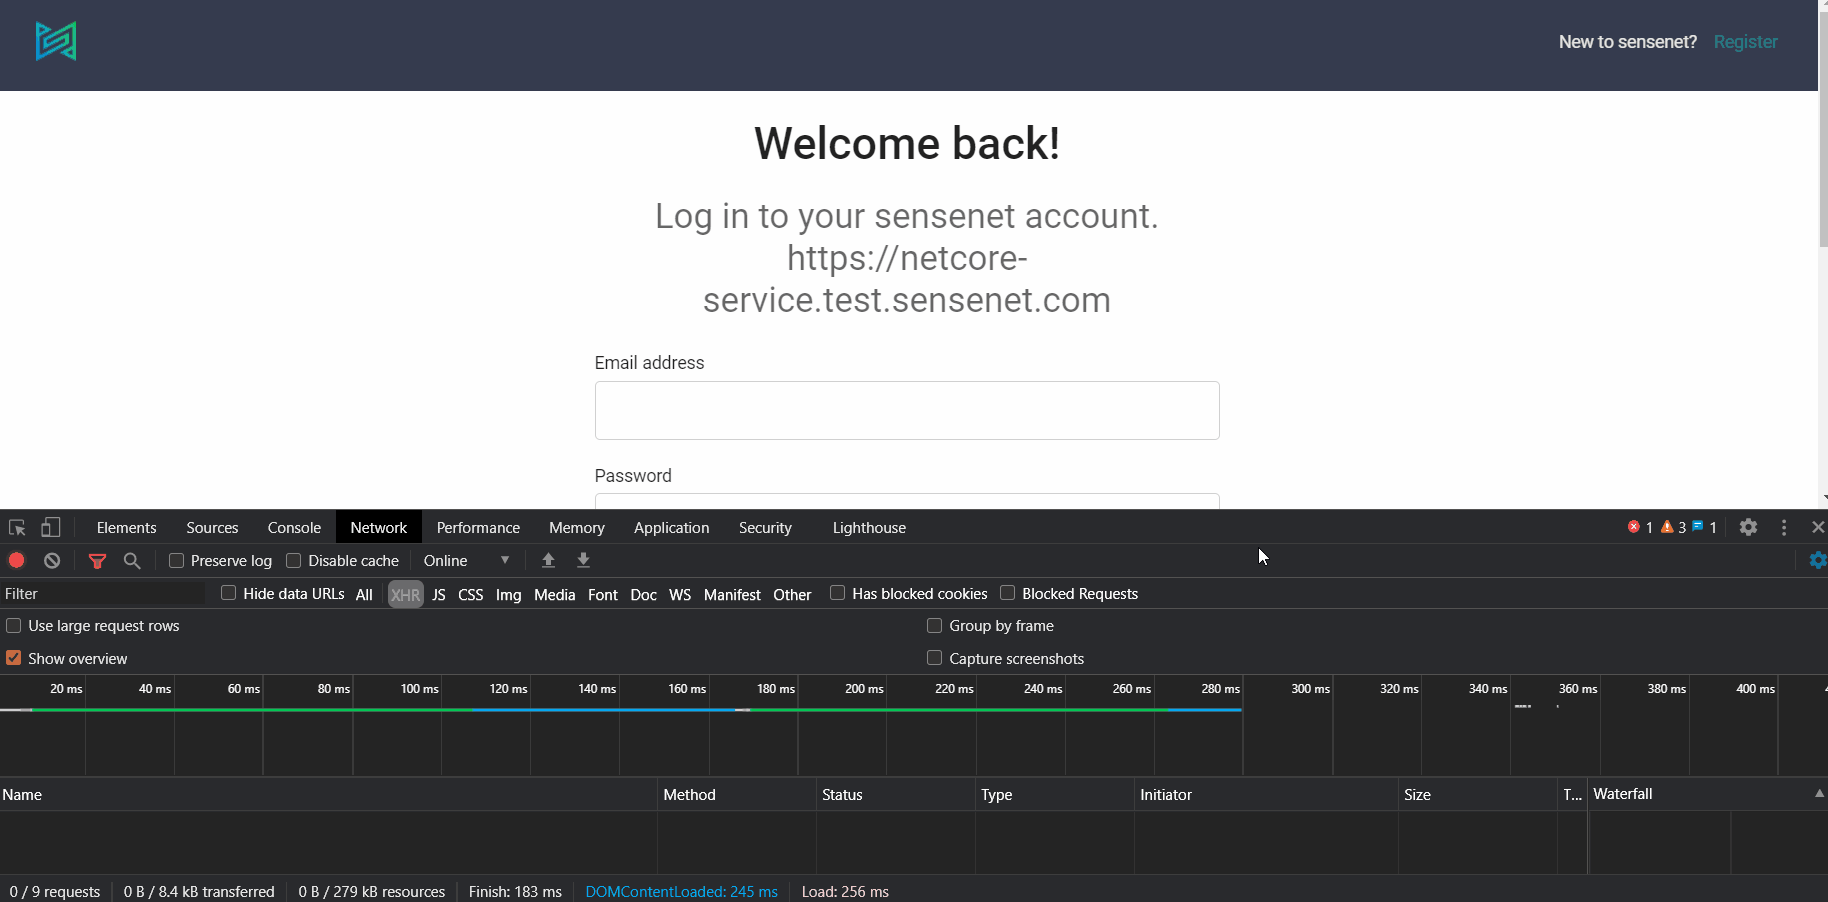Export HAR file using the download icon
Screen dimensions: 1828x902
(x=583, y=560)
